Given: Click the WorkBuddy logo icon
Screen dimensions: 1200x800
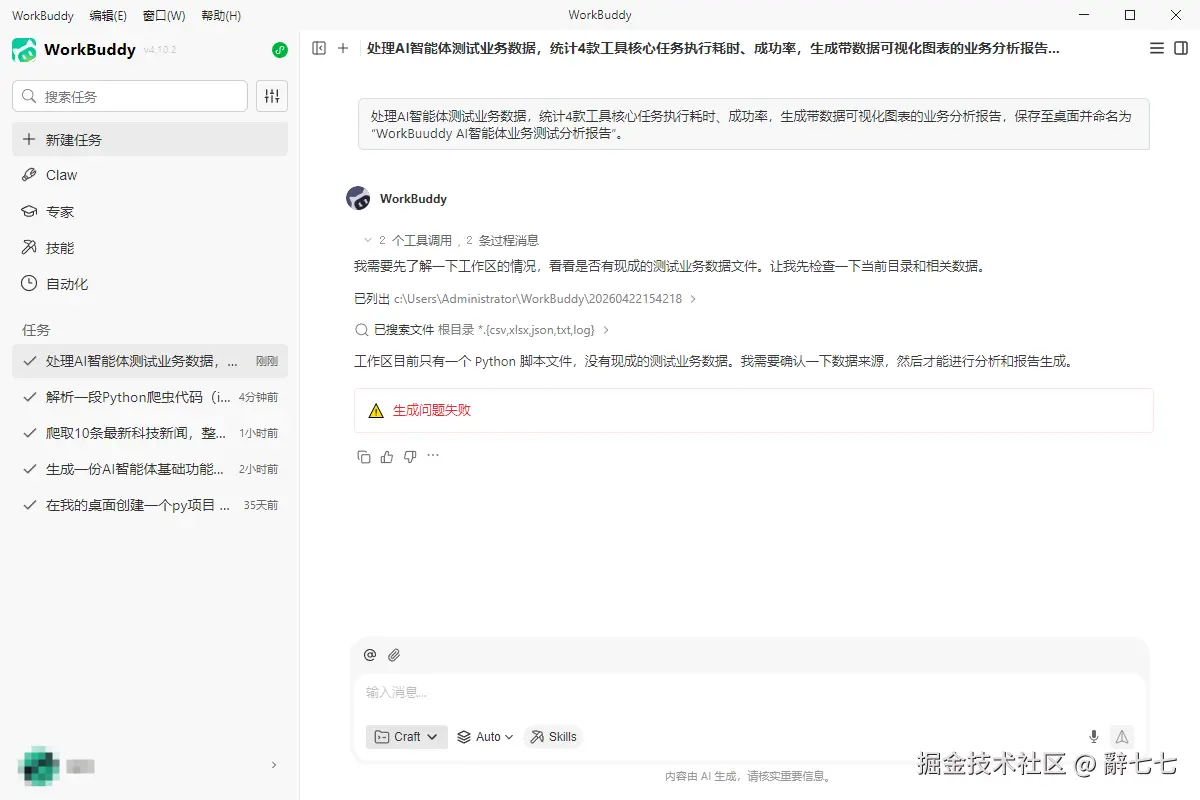Looking at the screenshot, I should click(24, 49).
